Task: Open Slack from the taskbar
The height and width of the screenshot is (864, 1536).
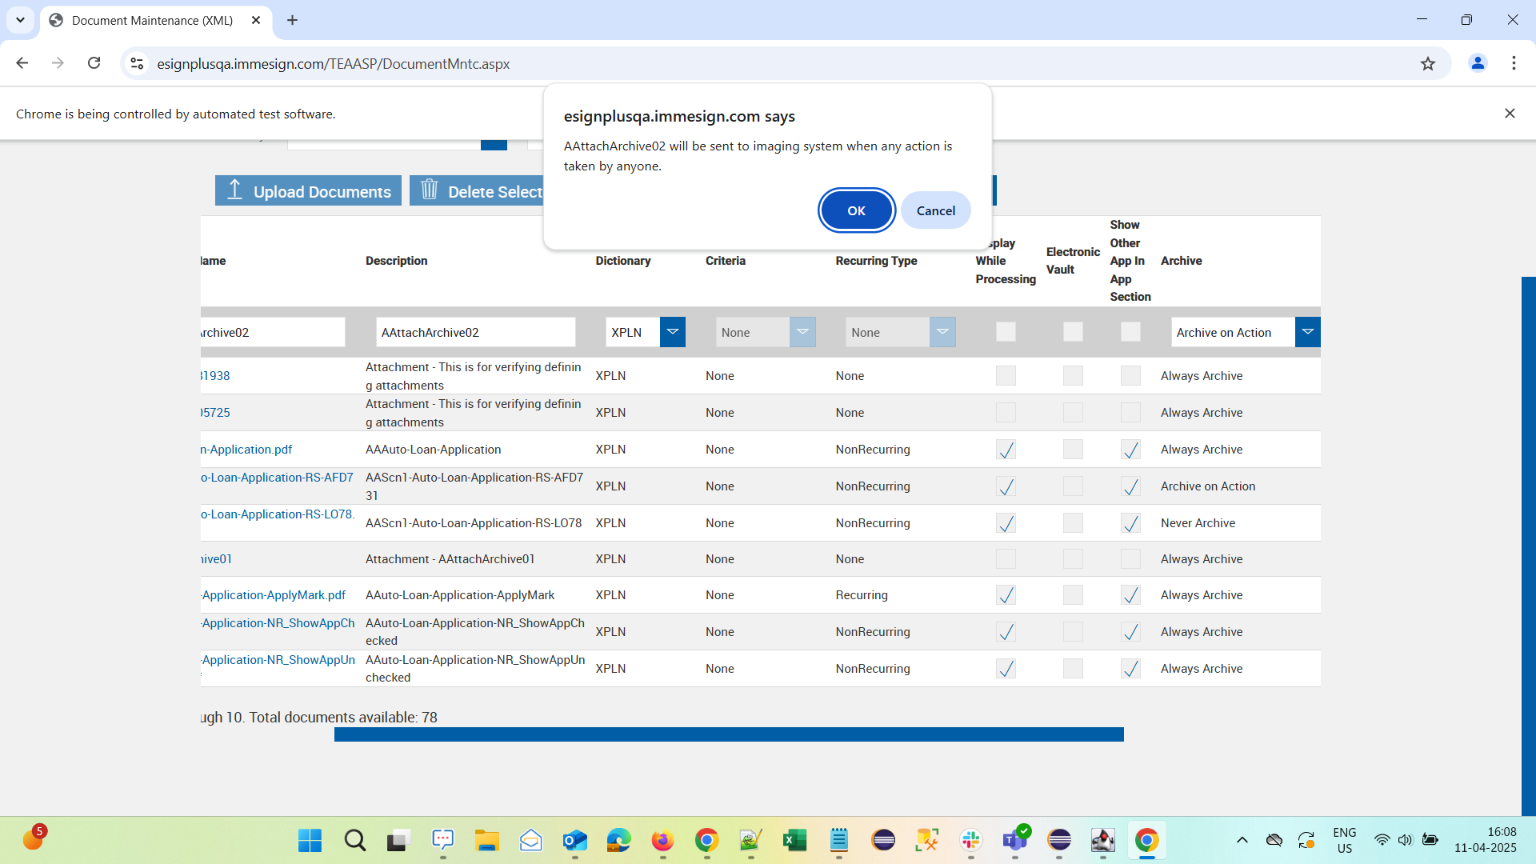Action: [x=970, y=840]
